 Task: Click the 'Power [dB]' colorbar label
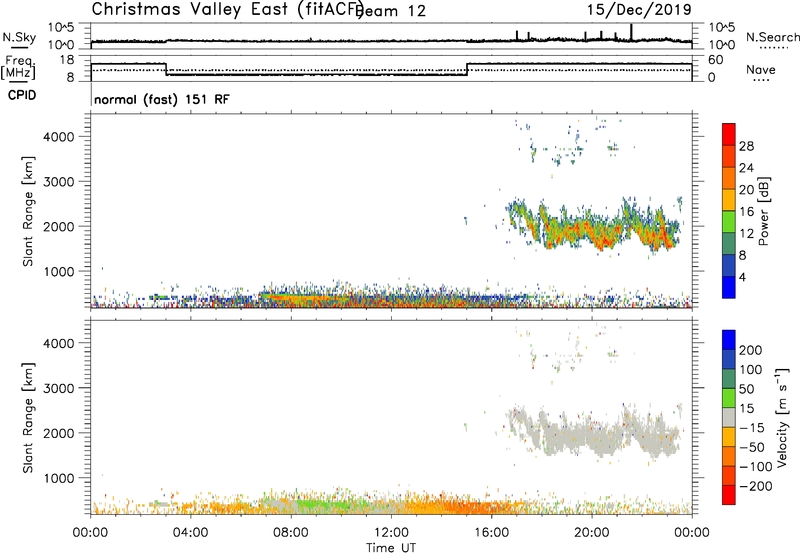763,211
